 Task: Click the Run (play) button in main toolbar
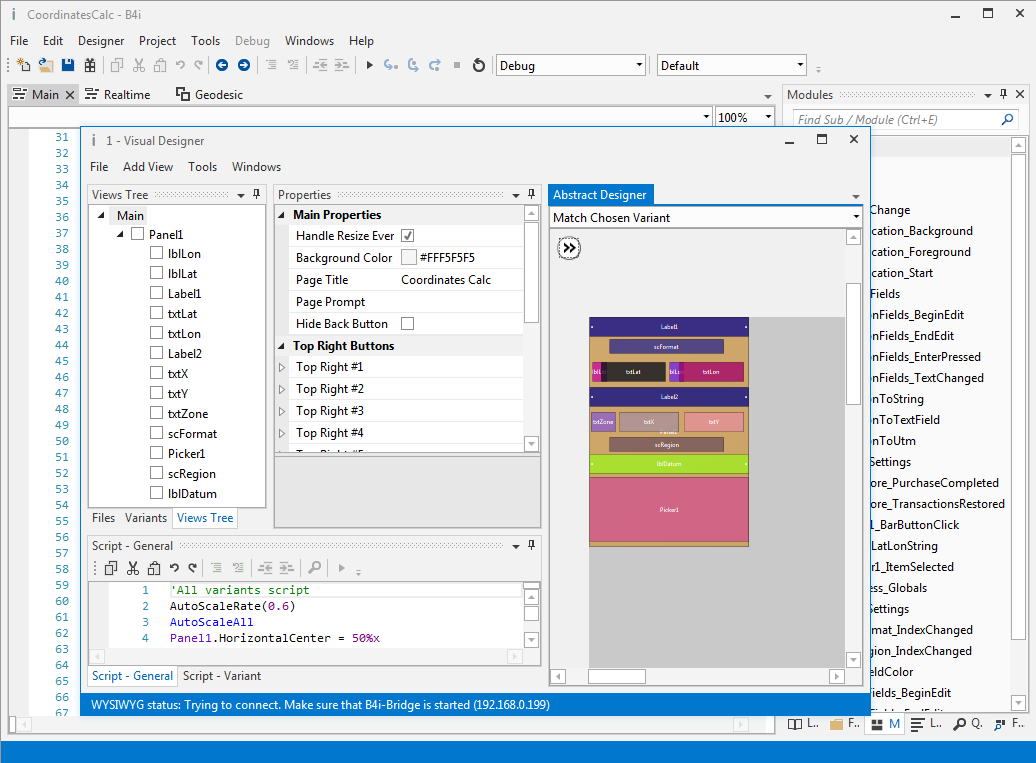coord(369,65)
